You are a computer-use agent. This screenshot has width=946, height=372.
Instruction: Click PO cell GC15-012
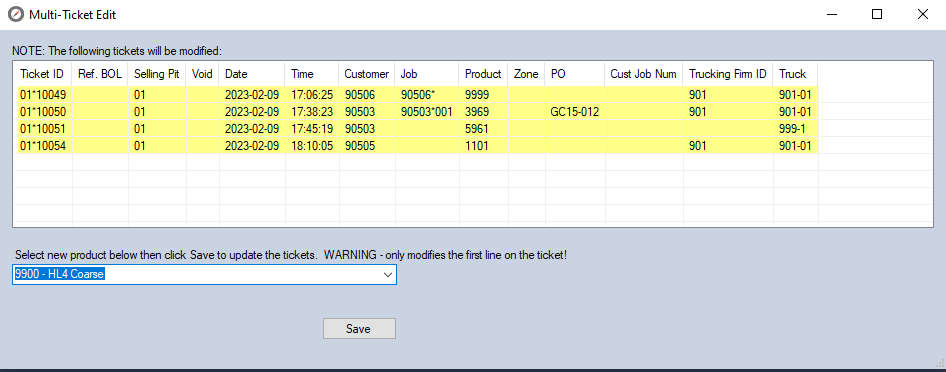coord(574,112)
